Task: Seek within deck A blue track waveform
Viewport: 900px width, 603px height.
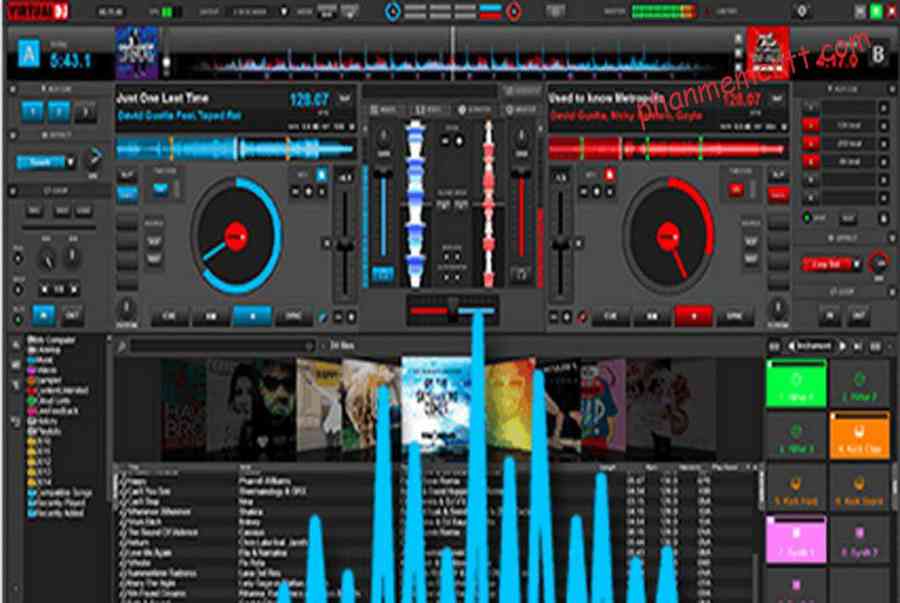Action: click(235, 149)
